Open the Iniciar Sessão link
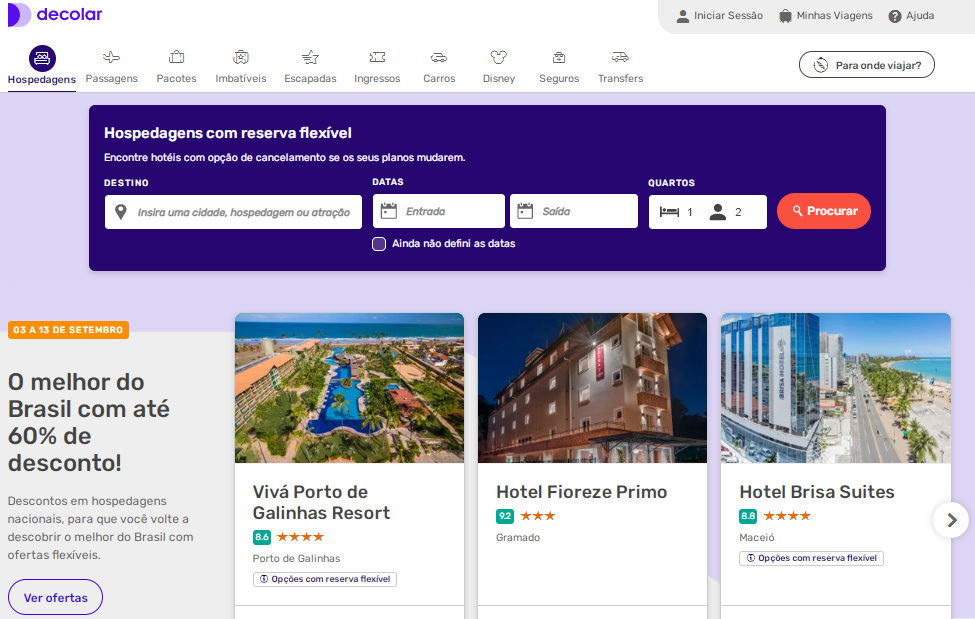 coord(728,16)
